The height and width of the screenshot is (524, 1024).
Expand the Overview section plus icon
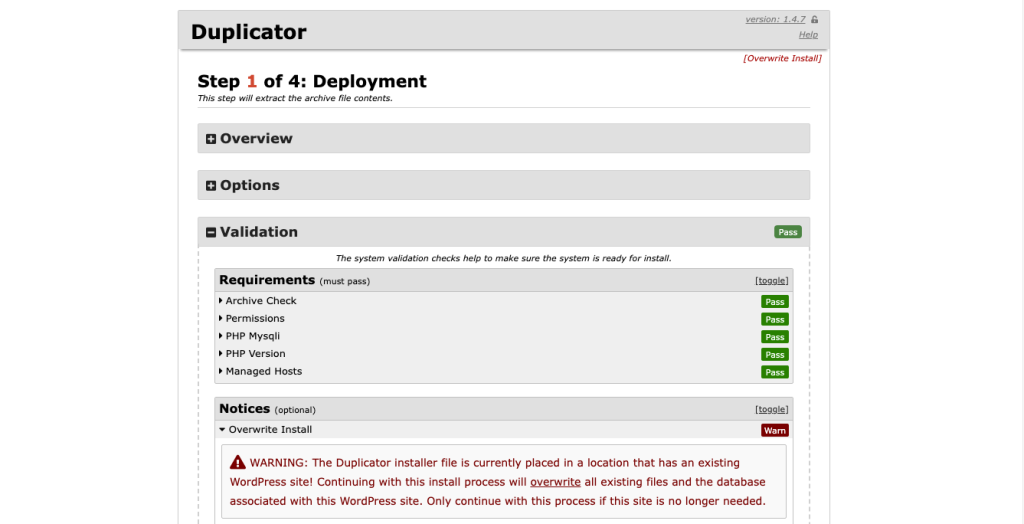(211, 139)
